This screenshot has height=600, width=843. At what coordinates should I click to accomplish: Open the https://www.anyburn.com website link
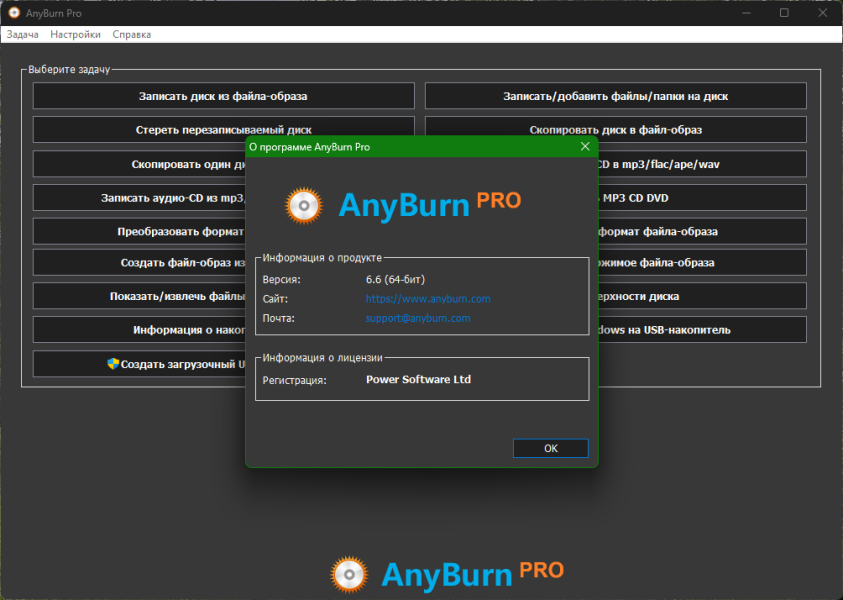(x=427, y=299)
